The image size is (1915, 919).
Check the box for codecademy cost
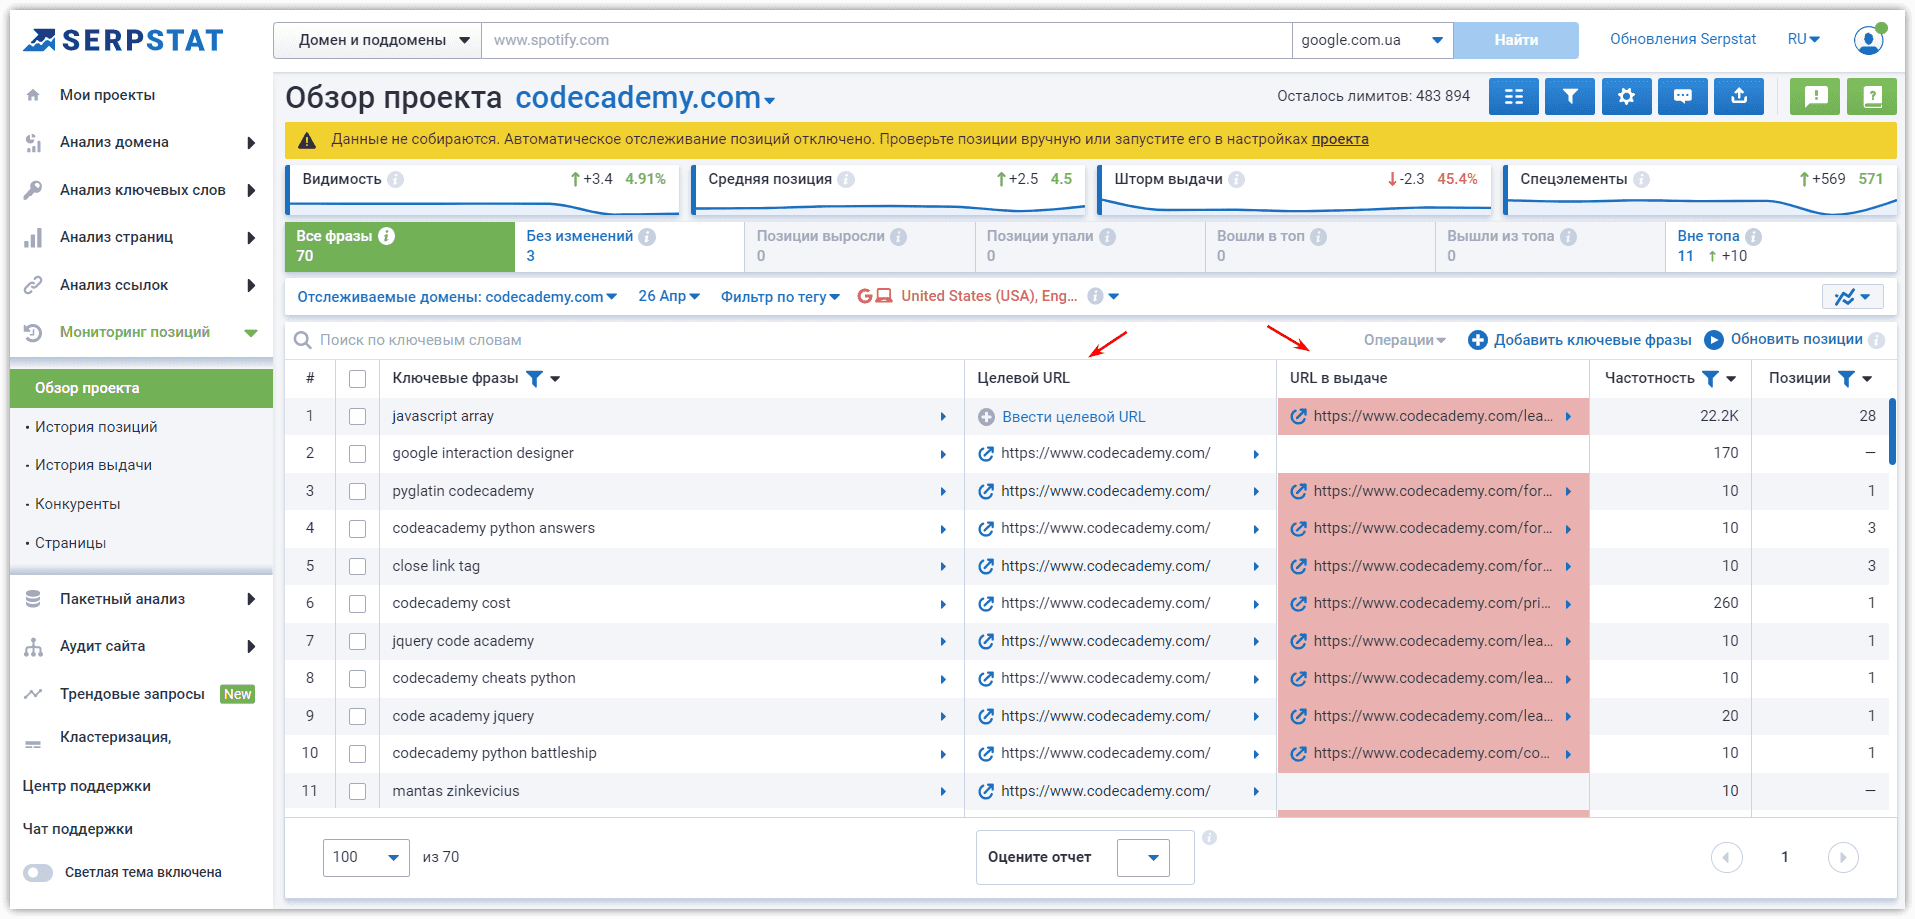tap(357, 604)
